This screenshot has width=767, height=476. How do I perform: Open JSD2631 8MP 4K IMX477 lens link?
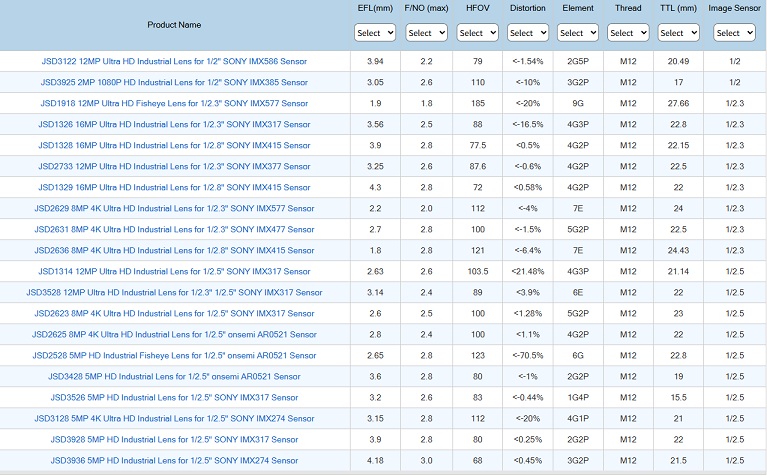tap(174, 230)
